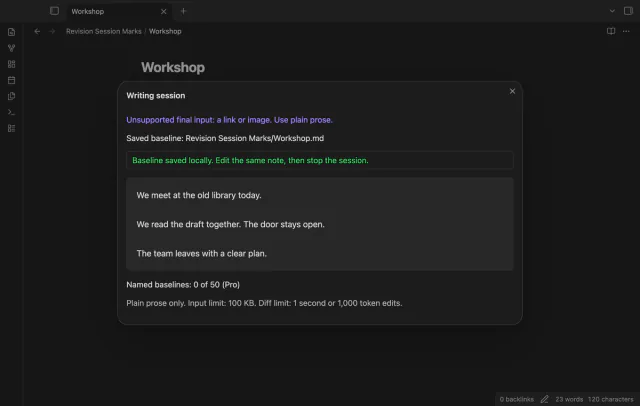Open the files icon in ribbon
640x406 pixels.
[11, 32]
